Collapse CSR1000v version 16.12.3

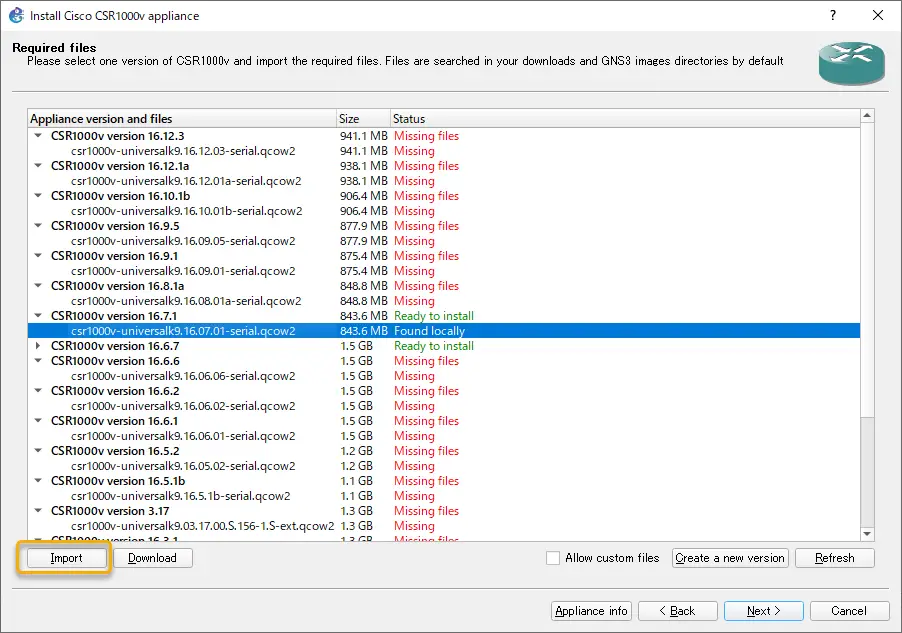pos(38,136)
